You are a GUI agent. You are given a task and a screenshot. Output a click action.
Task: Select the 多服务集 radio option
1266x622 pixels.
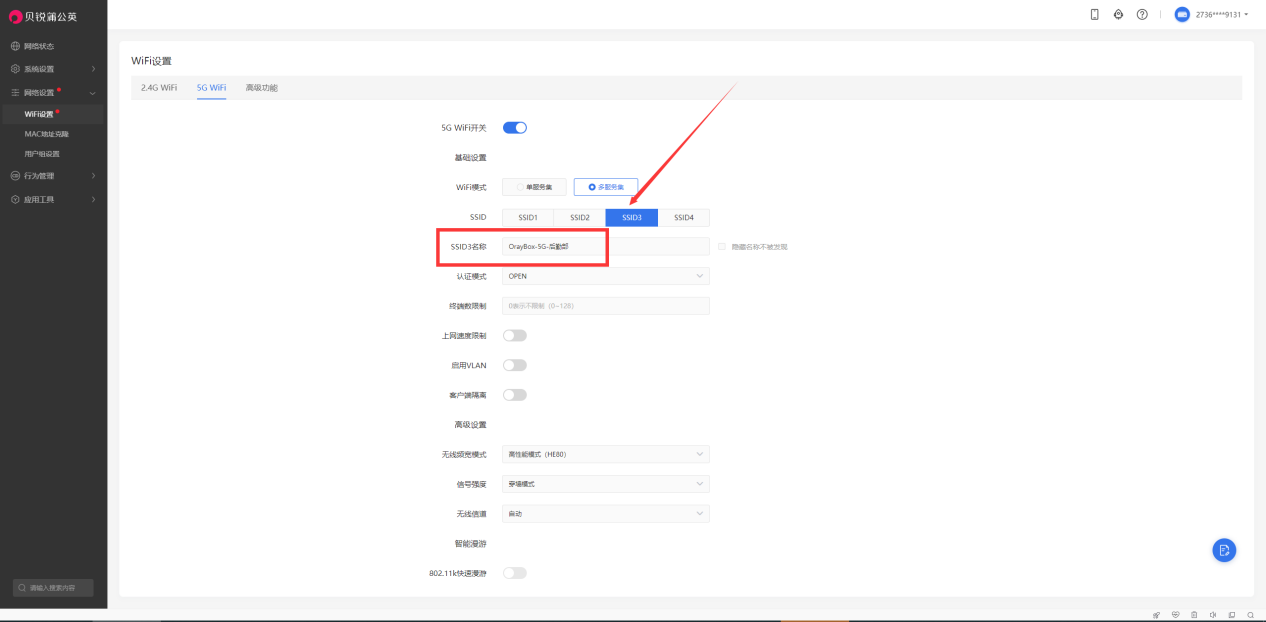tap(606, 187)
